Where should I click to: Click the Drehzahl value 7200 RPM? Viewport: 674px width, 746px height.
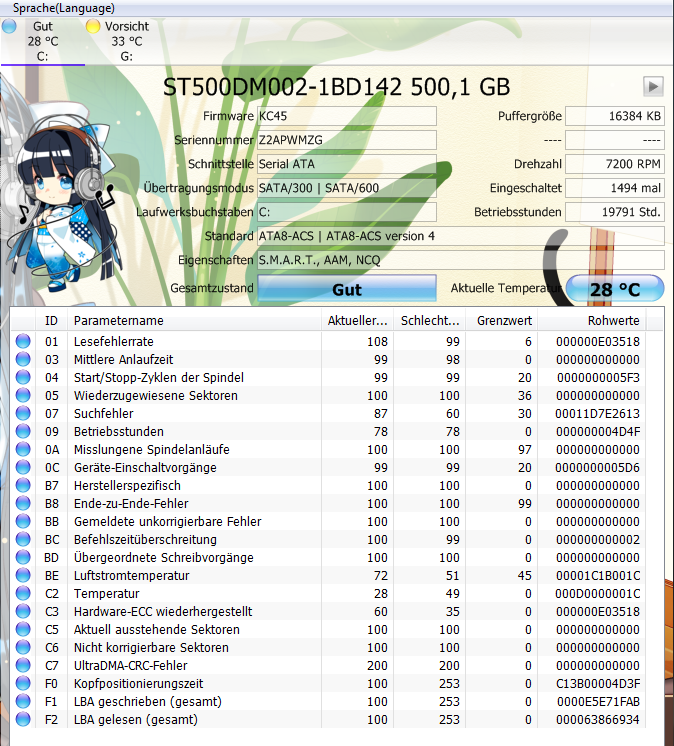pyautogui.click(x=615, y=164)
